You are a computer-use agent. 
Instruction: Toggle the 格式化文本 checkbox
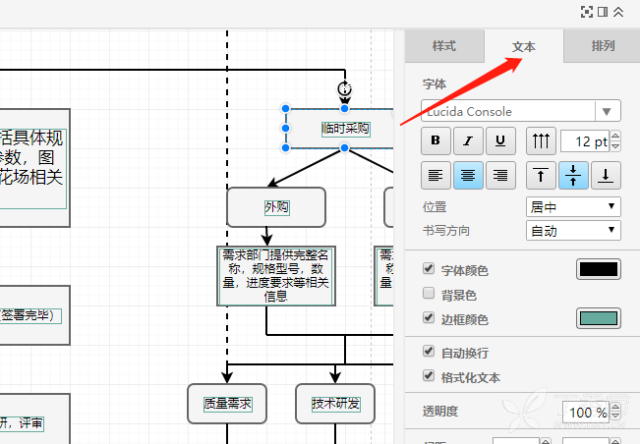click(x=429, y=376)
